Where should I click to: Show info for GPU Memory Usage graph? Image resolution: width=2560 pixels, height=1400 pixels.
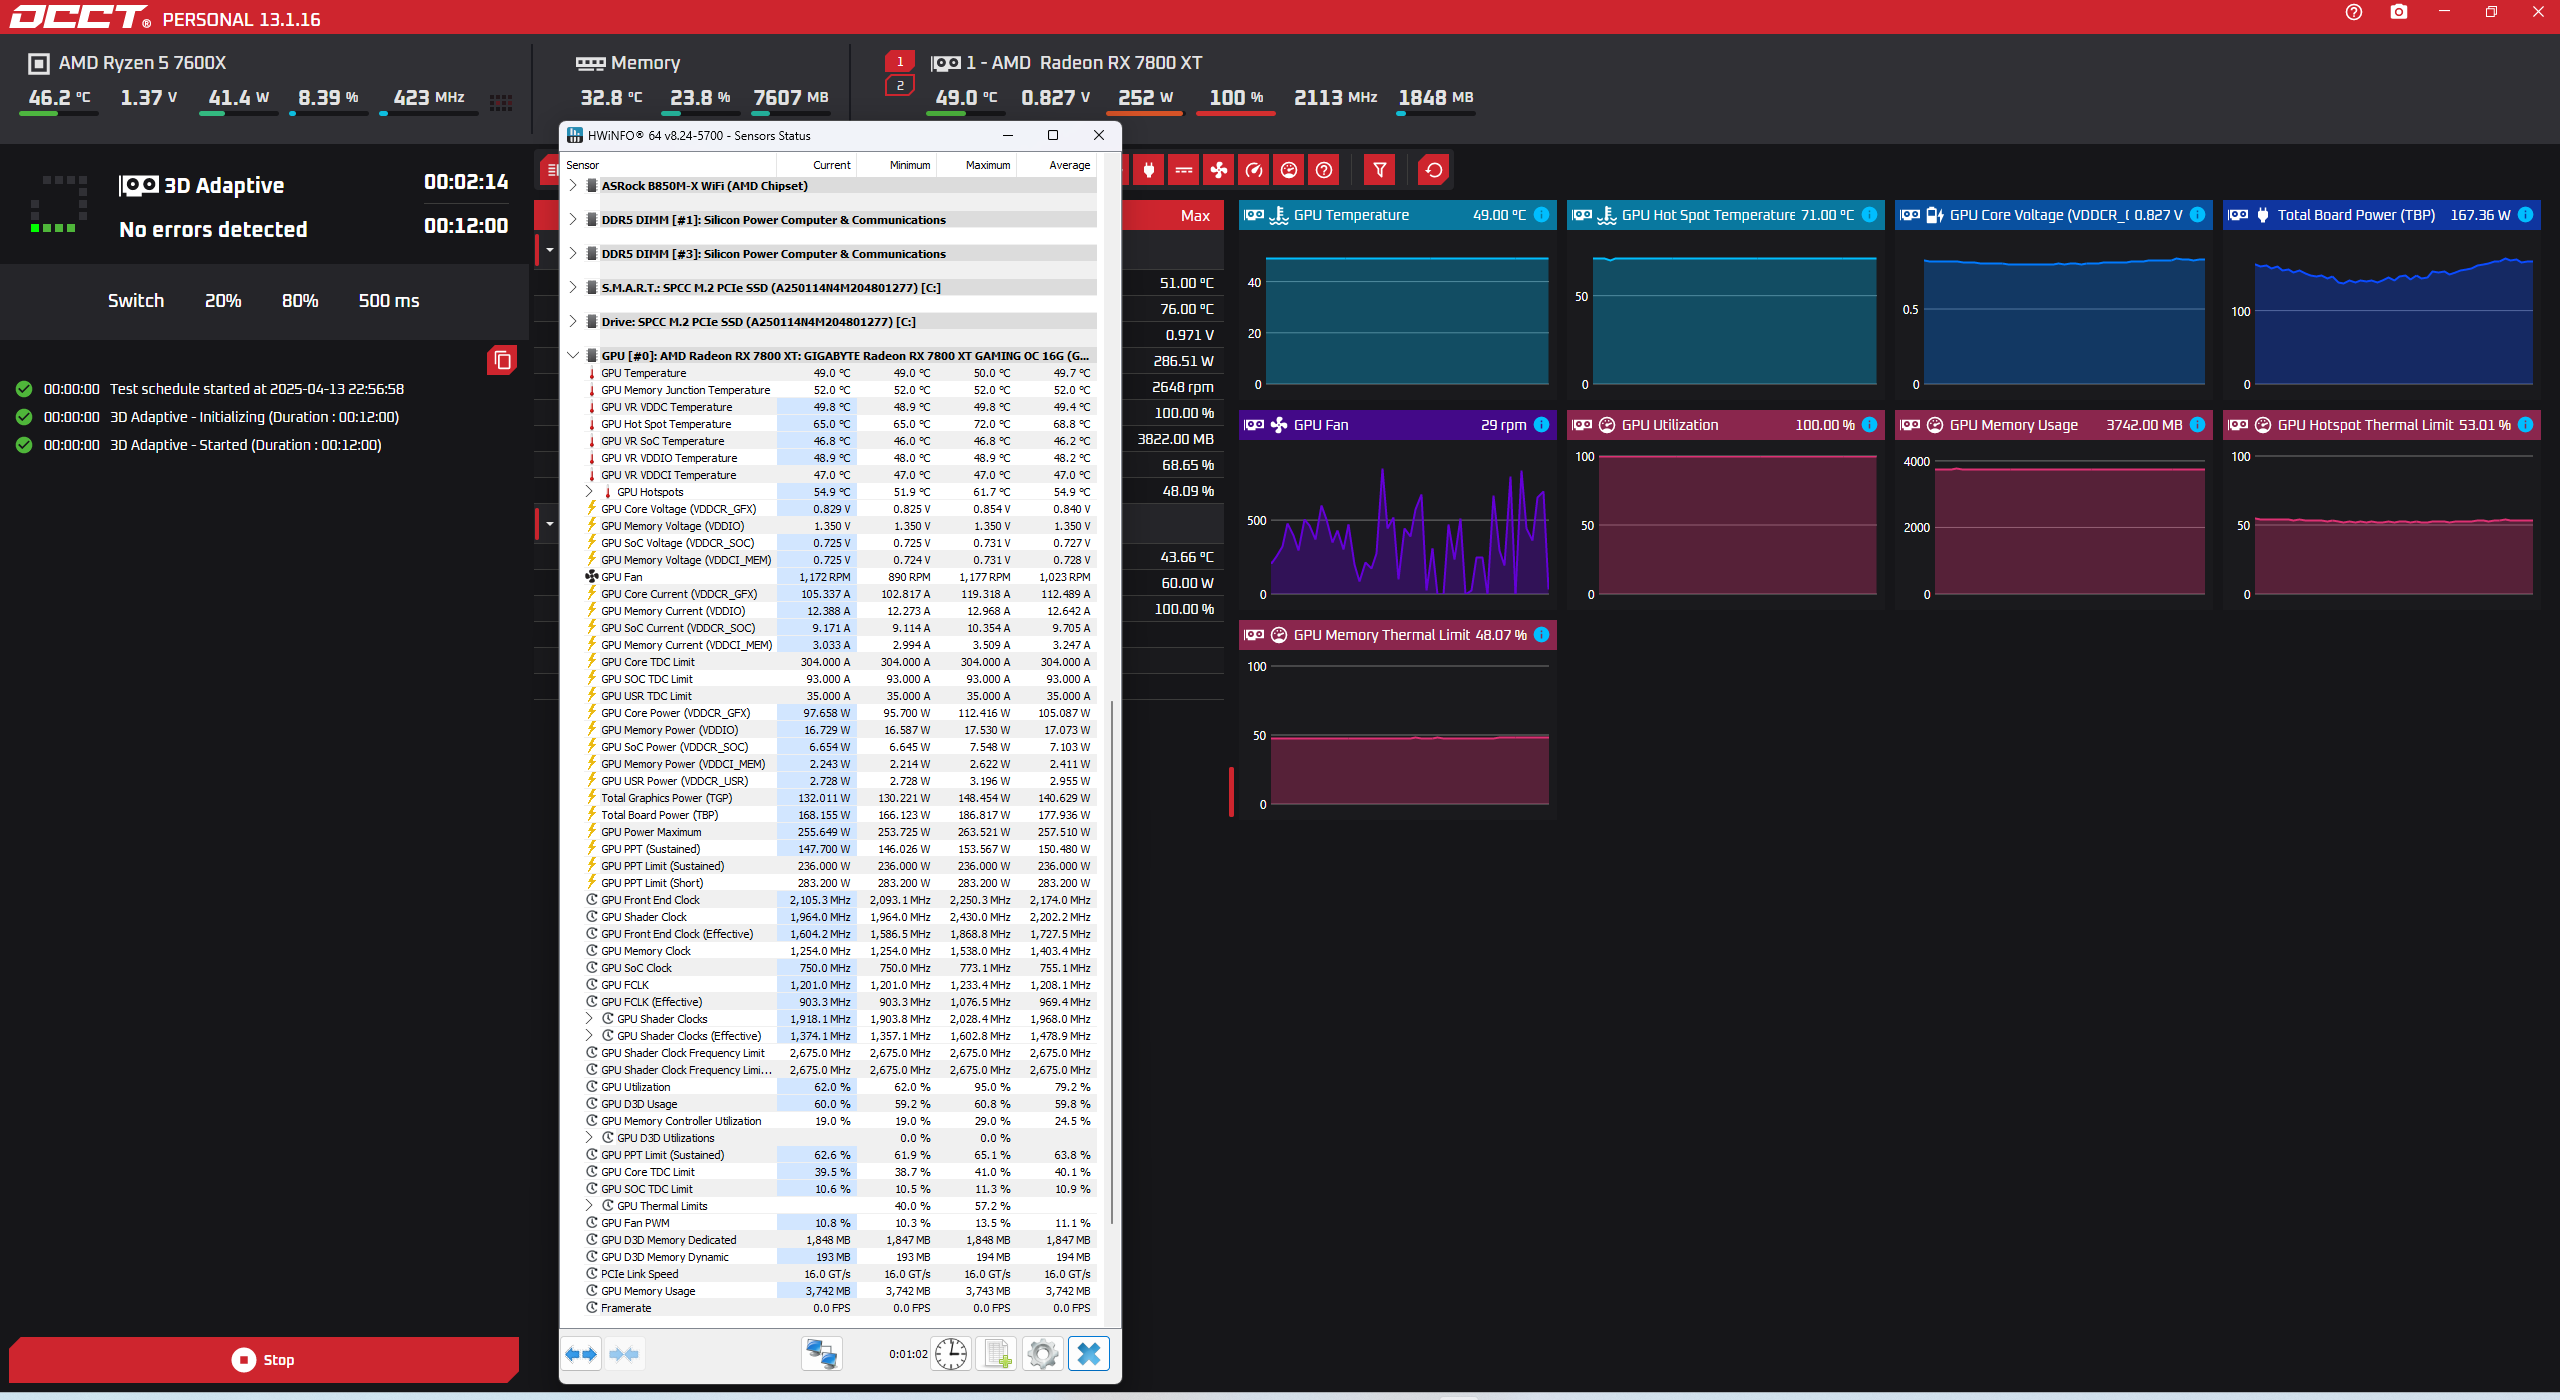click(2197, 425)
